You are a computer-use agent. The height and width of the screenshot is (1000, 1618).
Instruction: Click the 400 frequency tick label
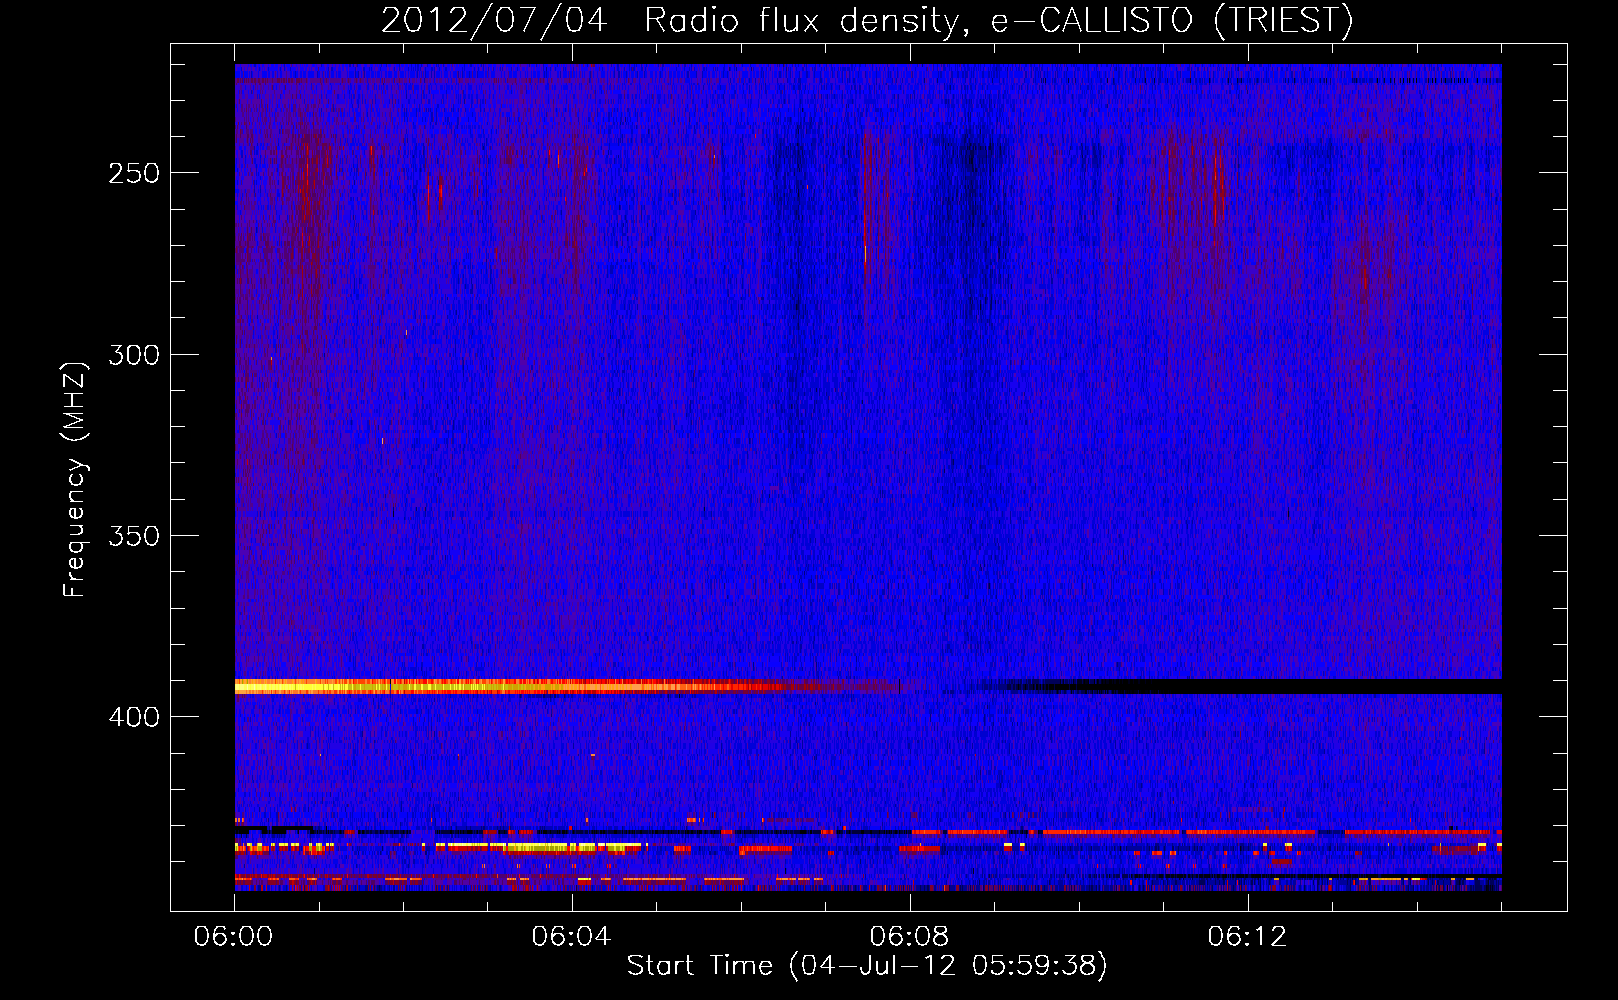[133, 717]
